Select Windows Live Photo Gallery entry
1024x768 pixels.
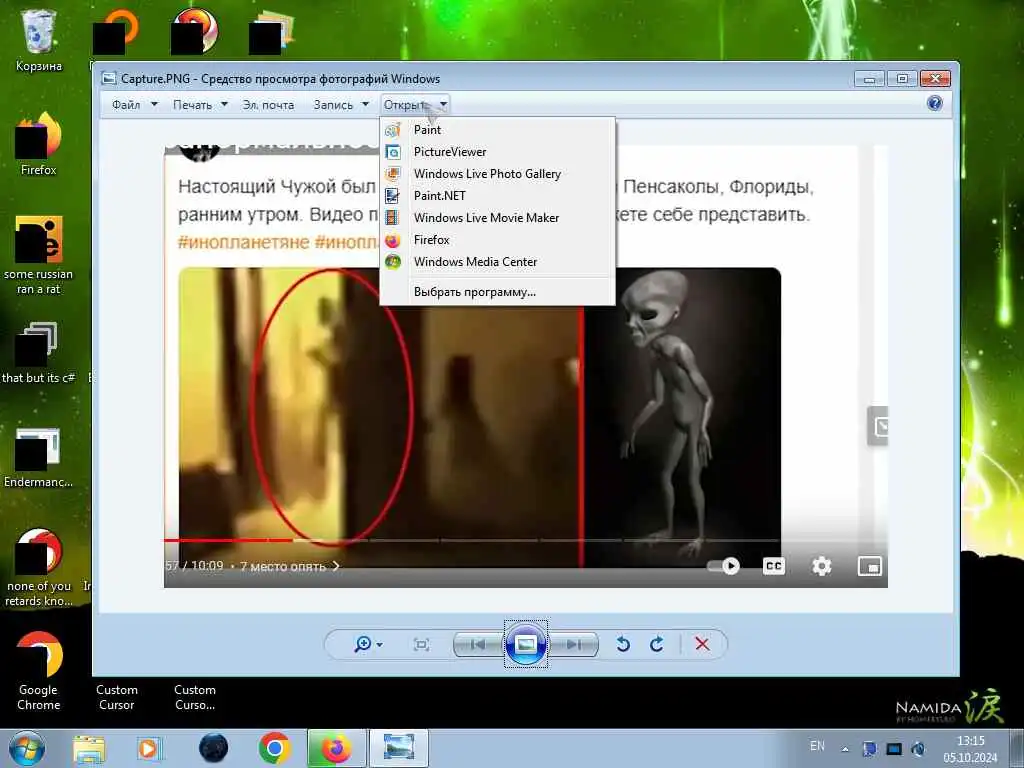coord(497,174)
